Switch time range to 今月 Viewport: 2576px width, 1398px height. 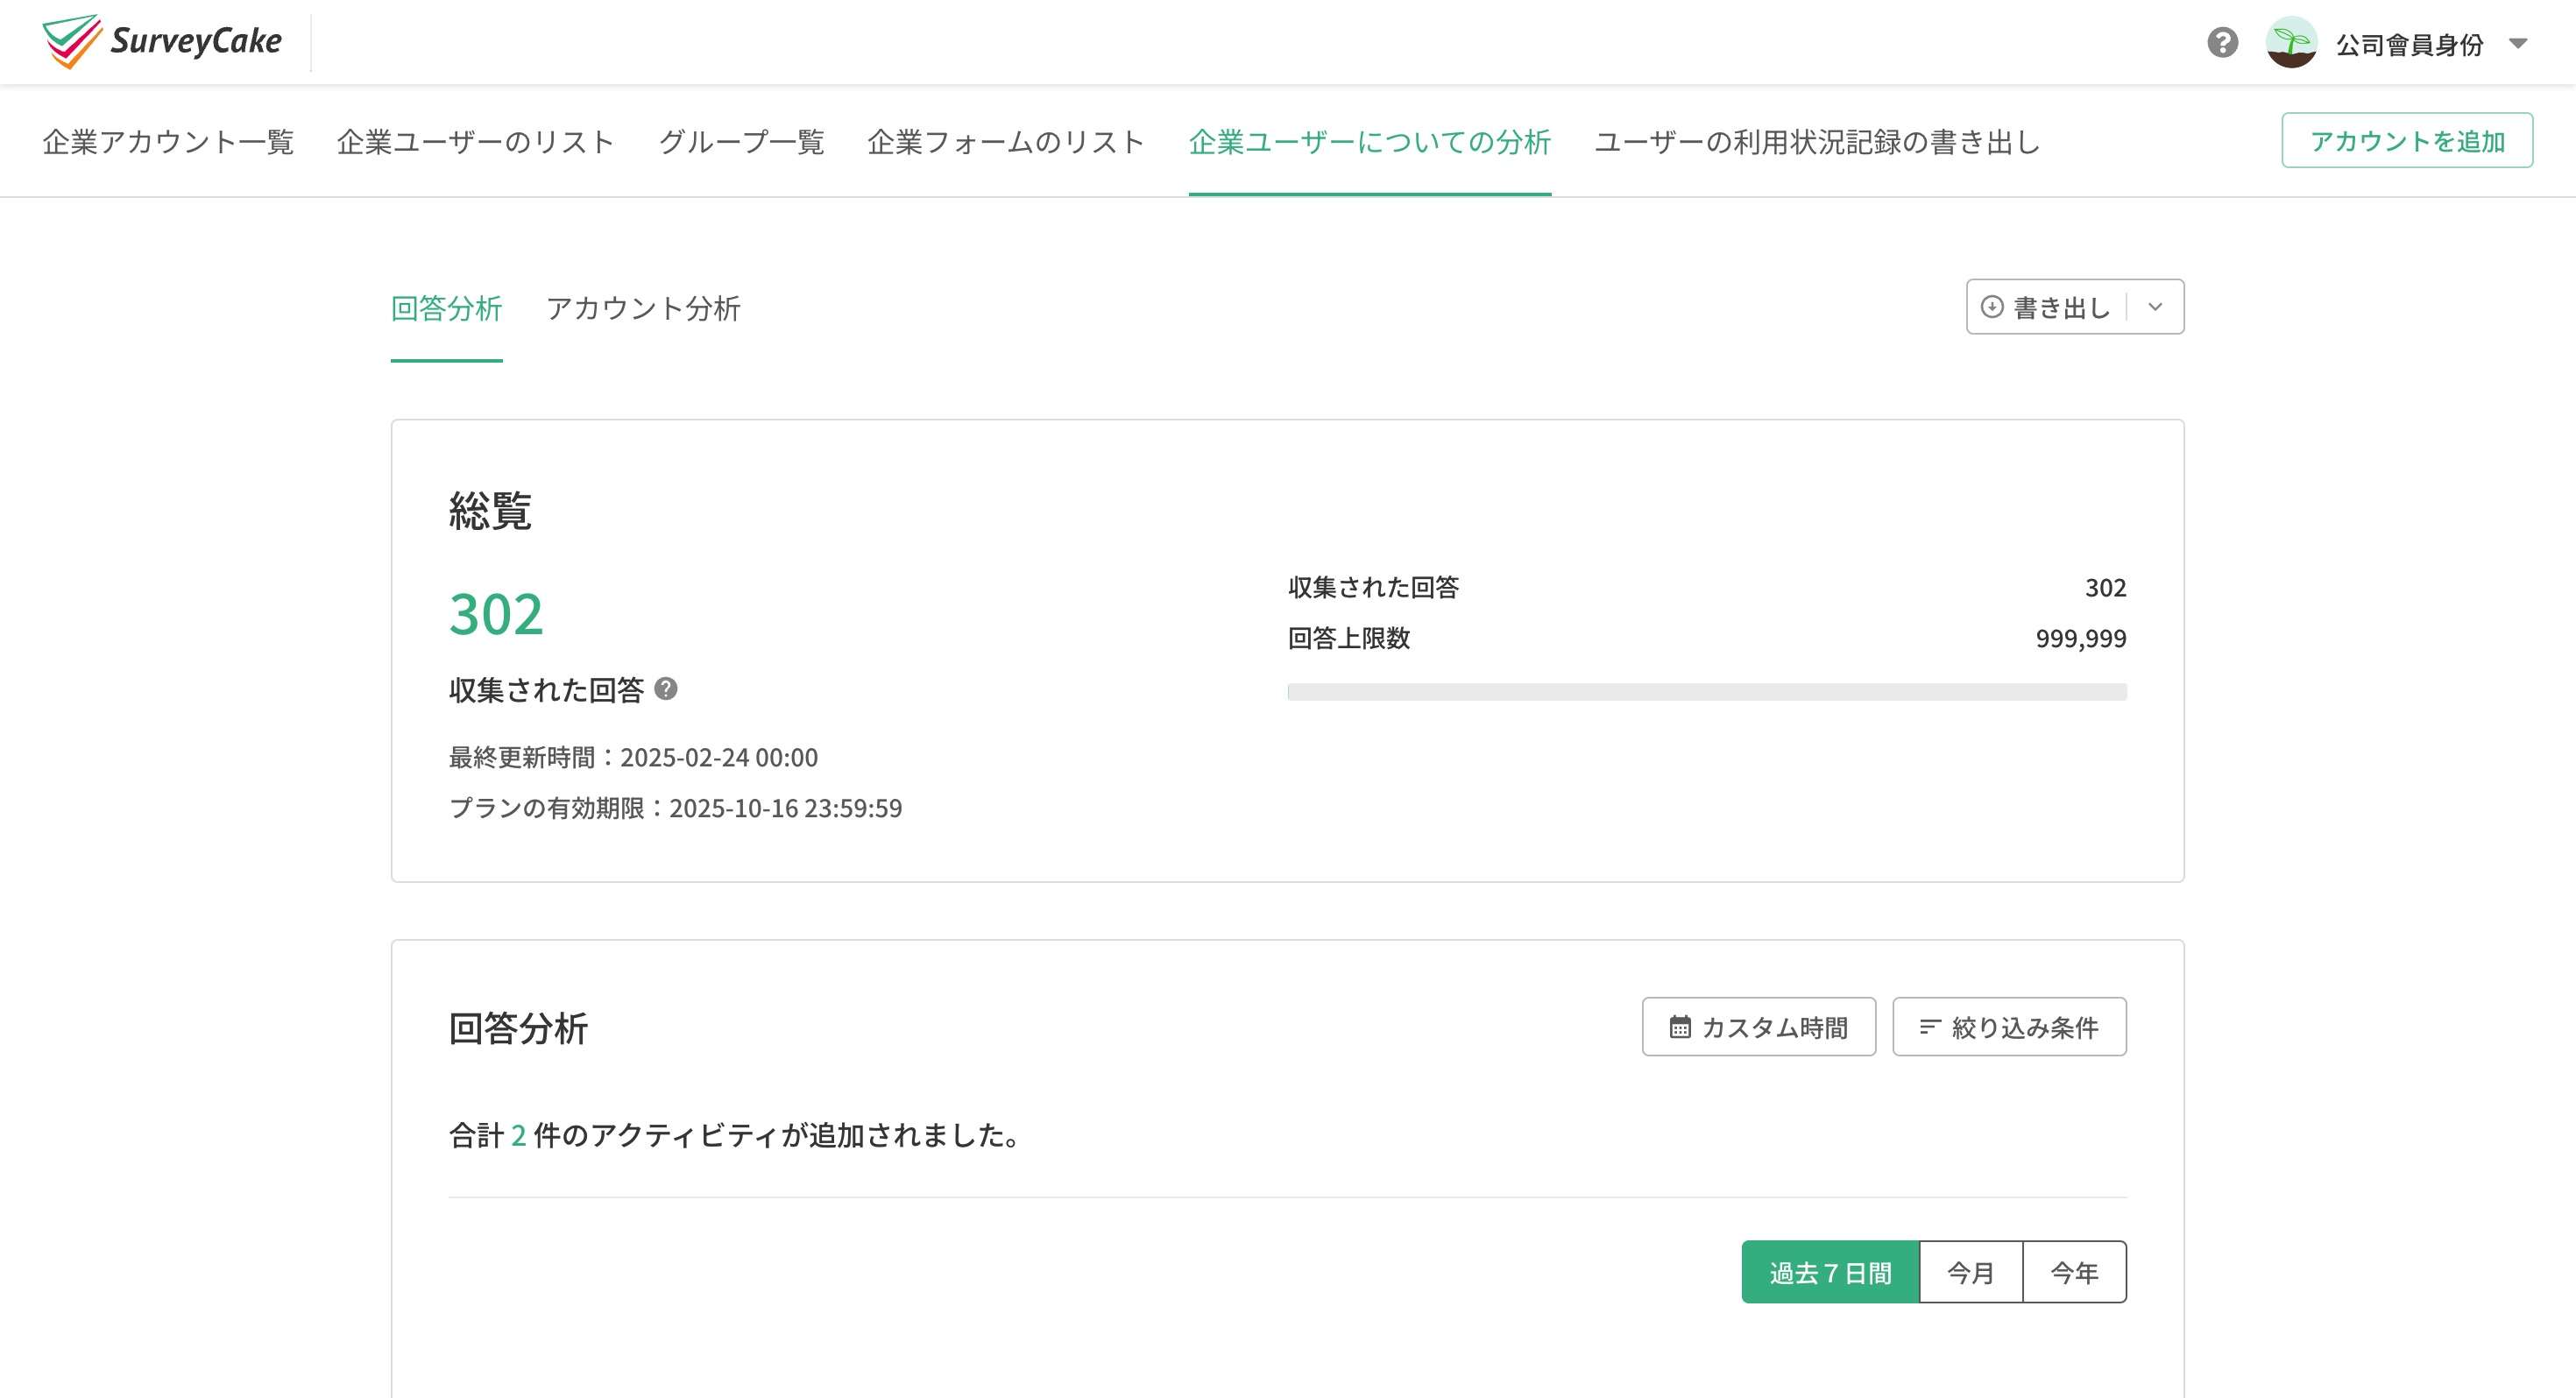(1971, 1271)
